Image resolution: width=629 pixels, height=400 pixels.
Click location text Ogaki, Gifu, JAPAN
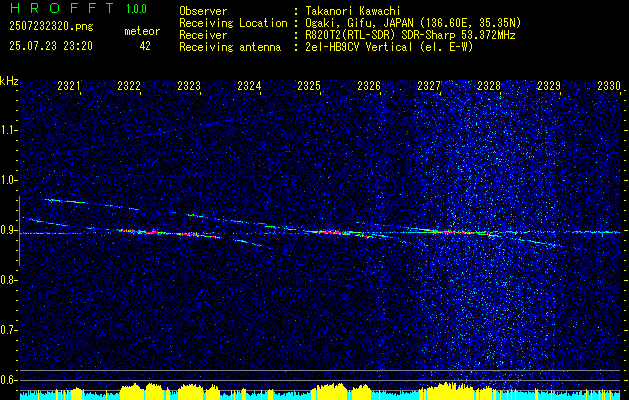point(359,23)
